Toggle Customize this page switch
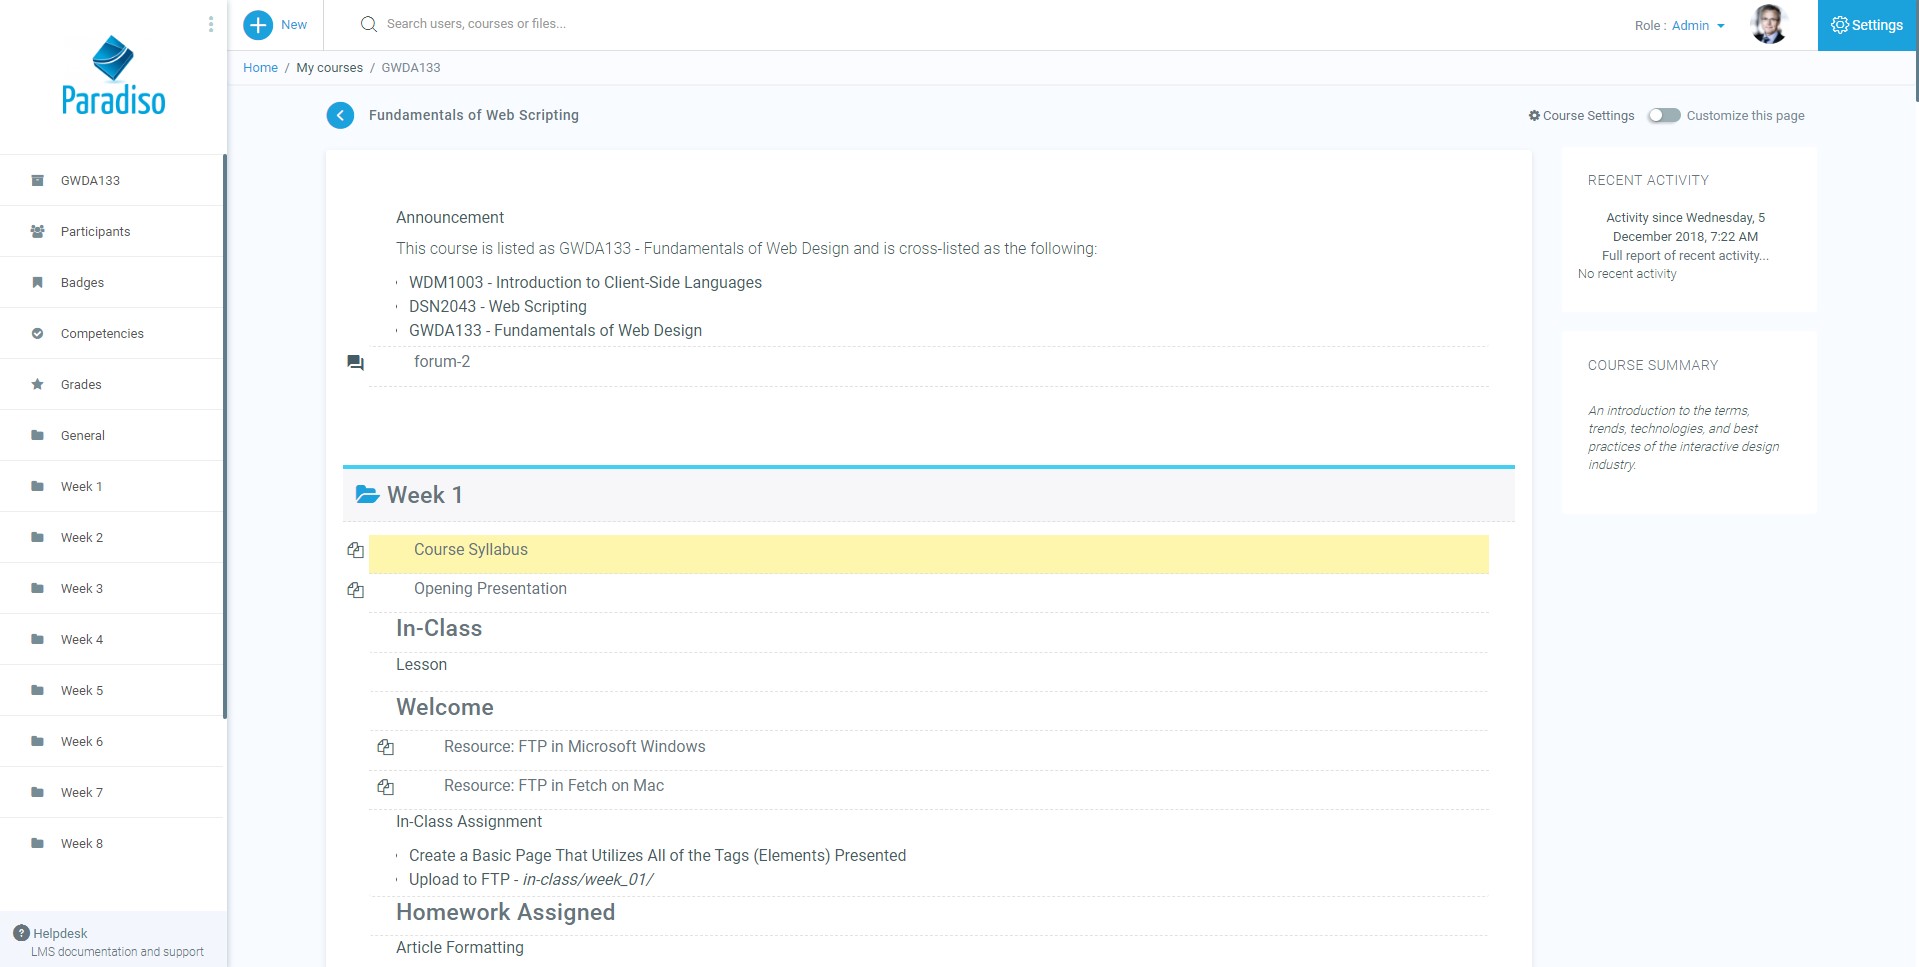The height and width of the screenshot is (967, 1919). (x=1664, y=116)
